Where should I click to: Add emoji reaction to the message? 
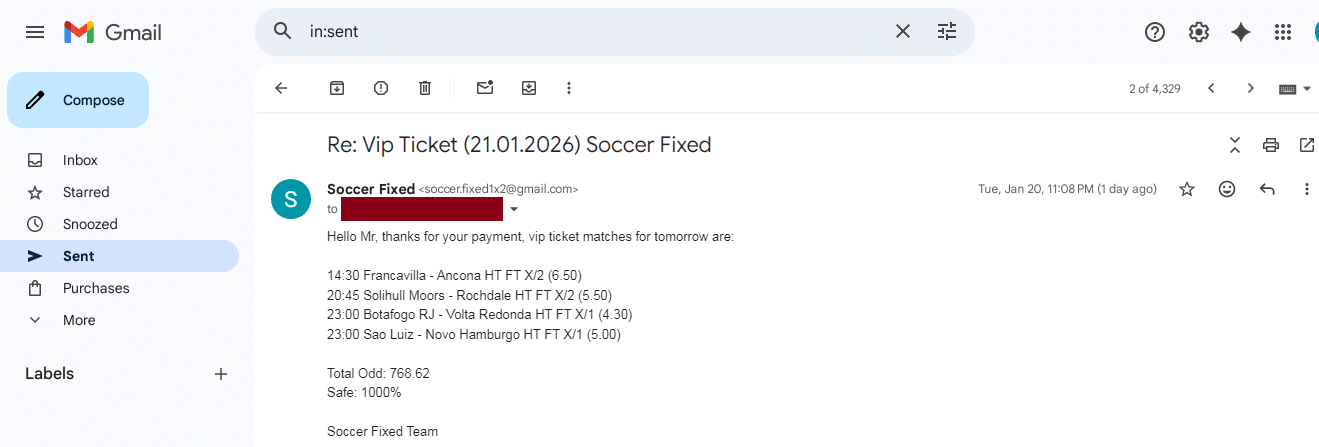point(1227,189)
